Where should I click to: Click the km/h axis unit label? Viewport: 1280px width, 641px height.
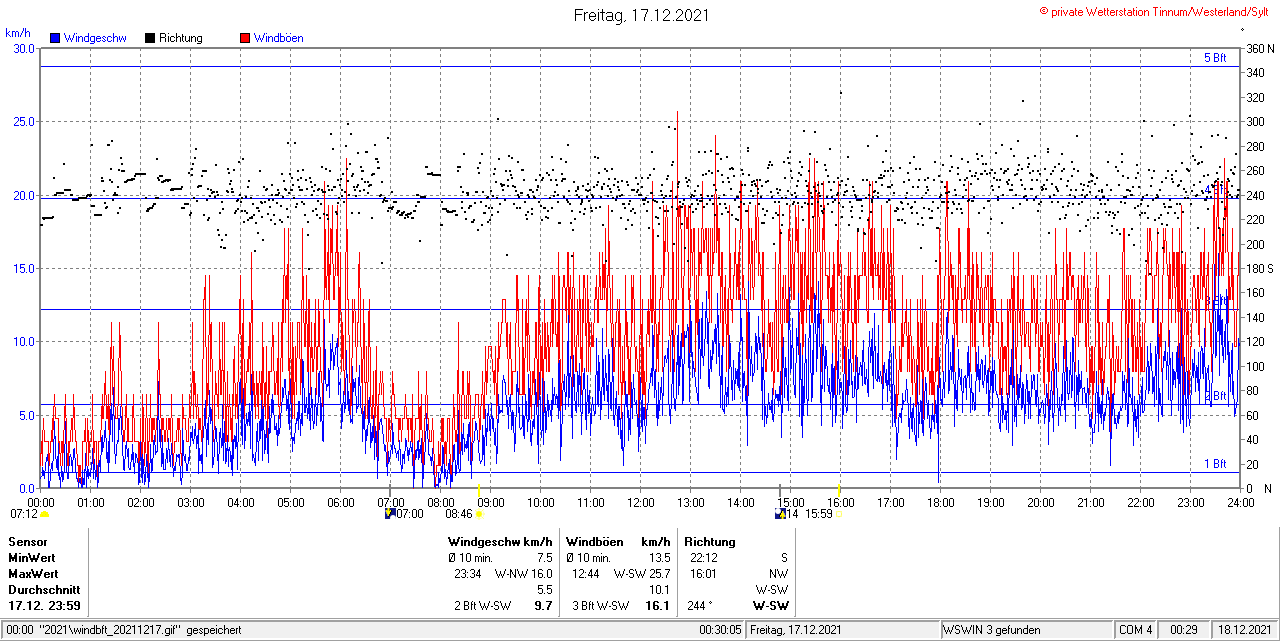18,33
